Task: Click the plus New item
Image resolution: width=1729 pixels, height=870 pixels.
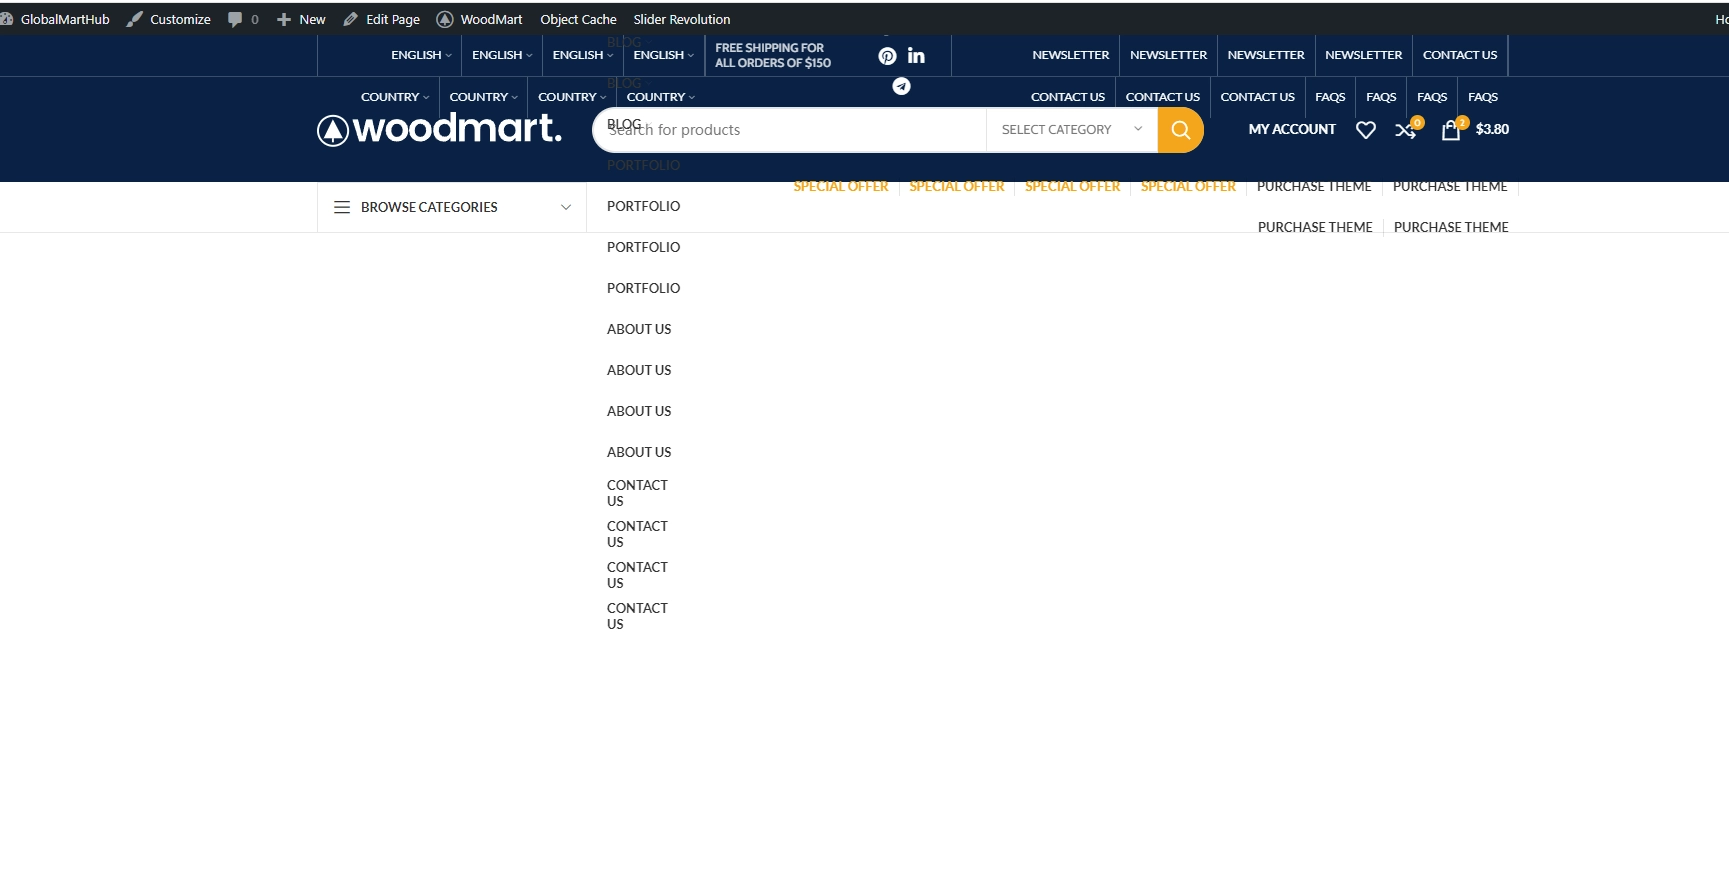Action: pyautogui.click(x=301, y=19)
